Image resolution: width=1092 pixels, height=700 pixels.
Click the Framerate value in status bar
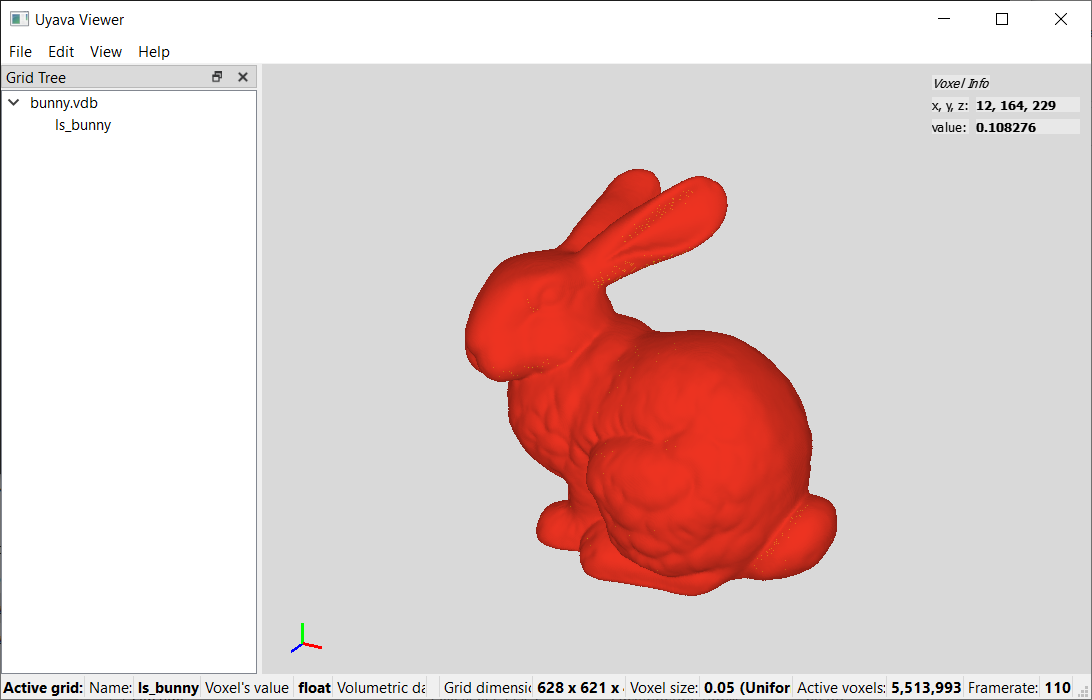1057,688
